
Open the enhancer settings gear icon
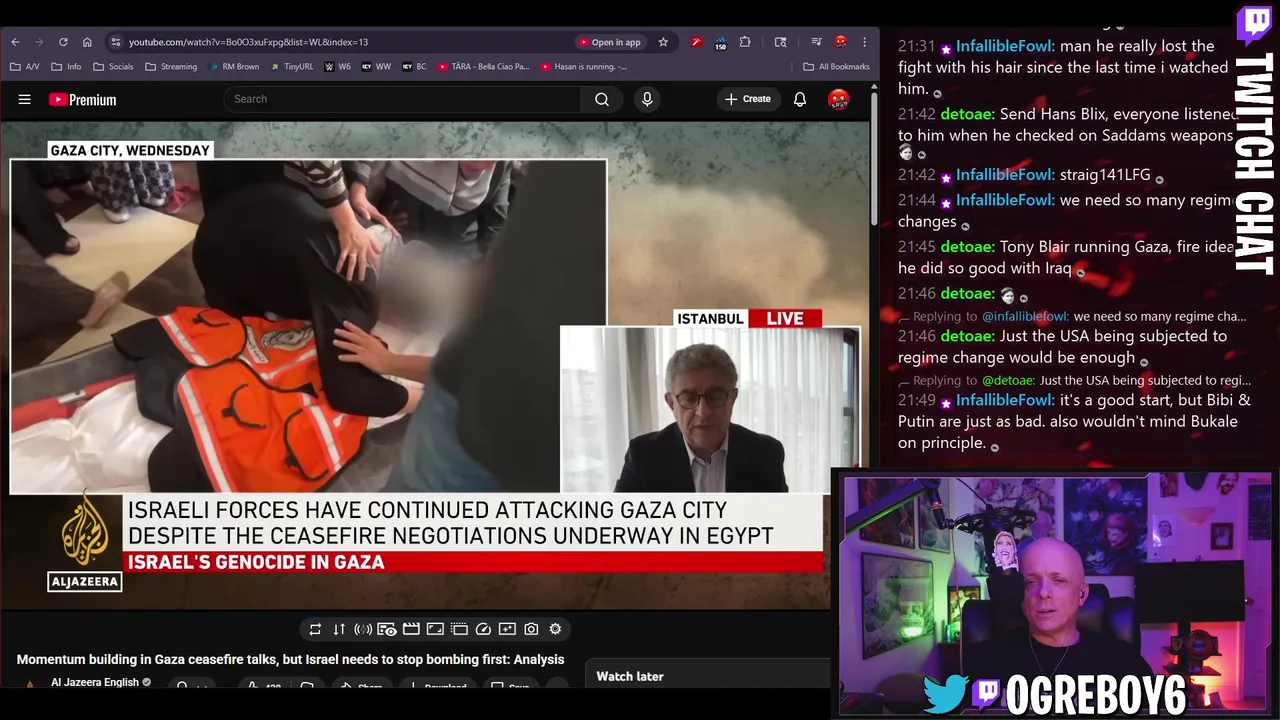pos(555,629)
